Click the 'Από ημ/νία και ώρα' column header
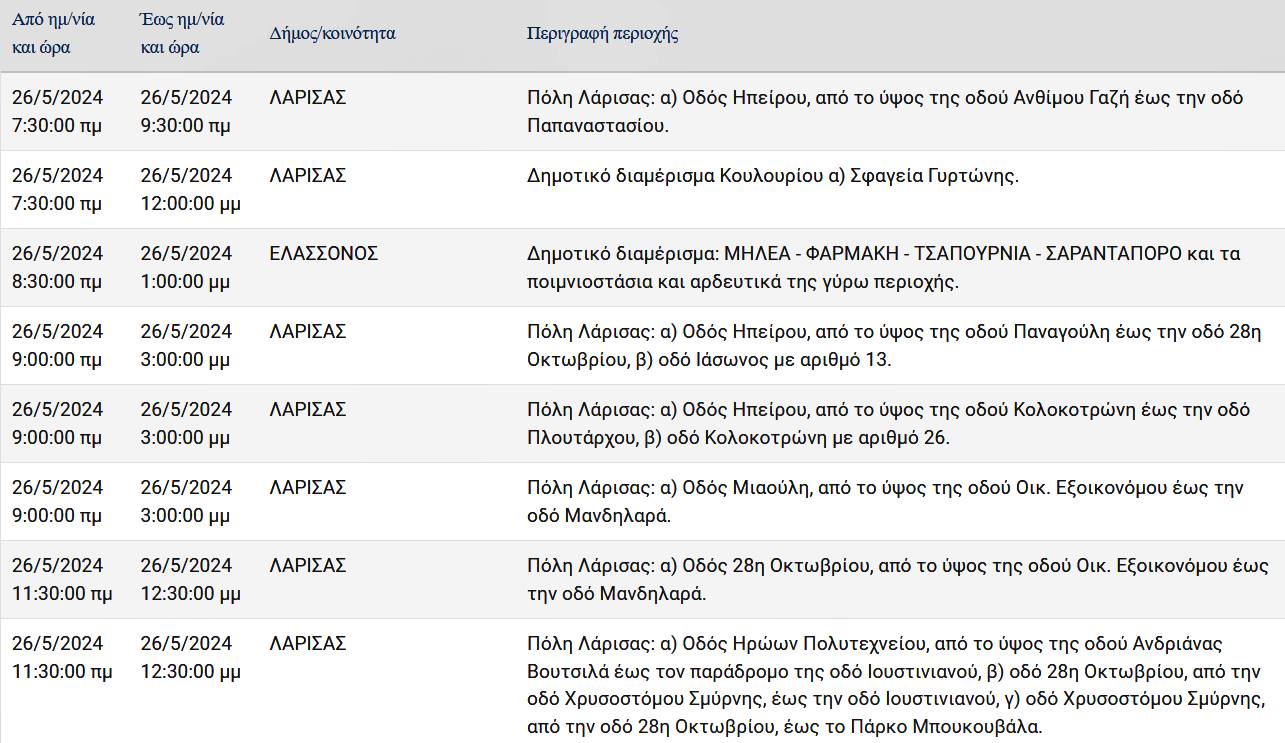 pos(54,33)
